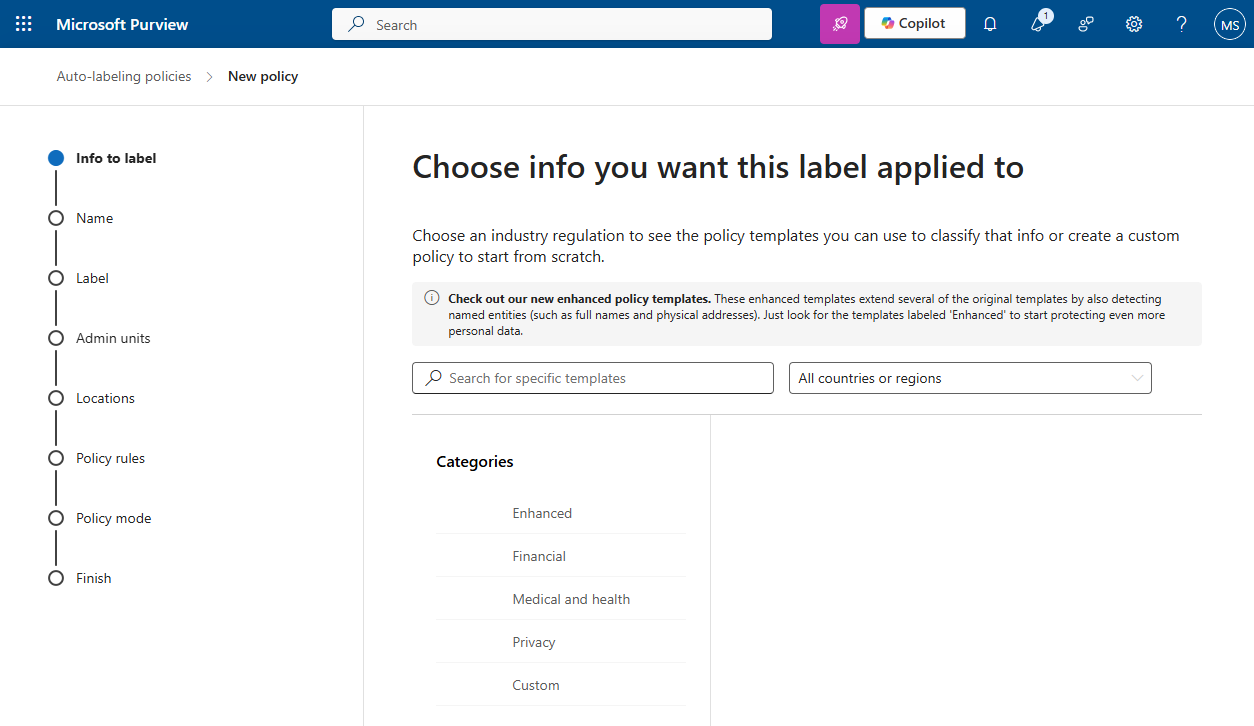
Task: Open Copilot
Action: point(914,22)
